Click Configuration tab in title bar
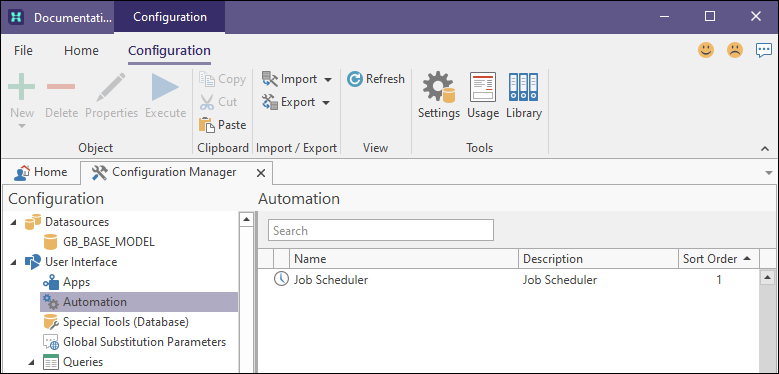Image resolution: width=779 pixels, height=374 pixels. (169, 17)
